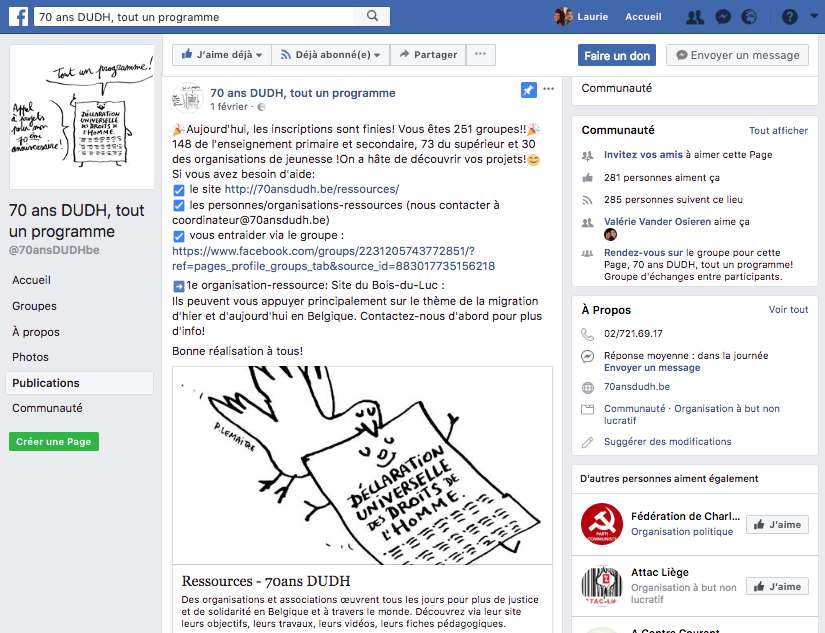Click the search magnifier icon
825x633 pixels.
373,16
